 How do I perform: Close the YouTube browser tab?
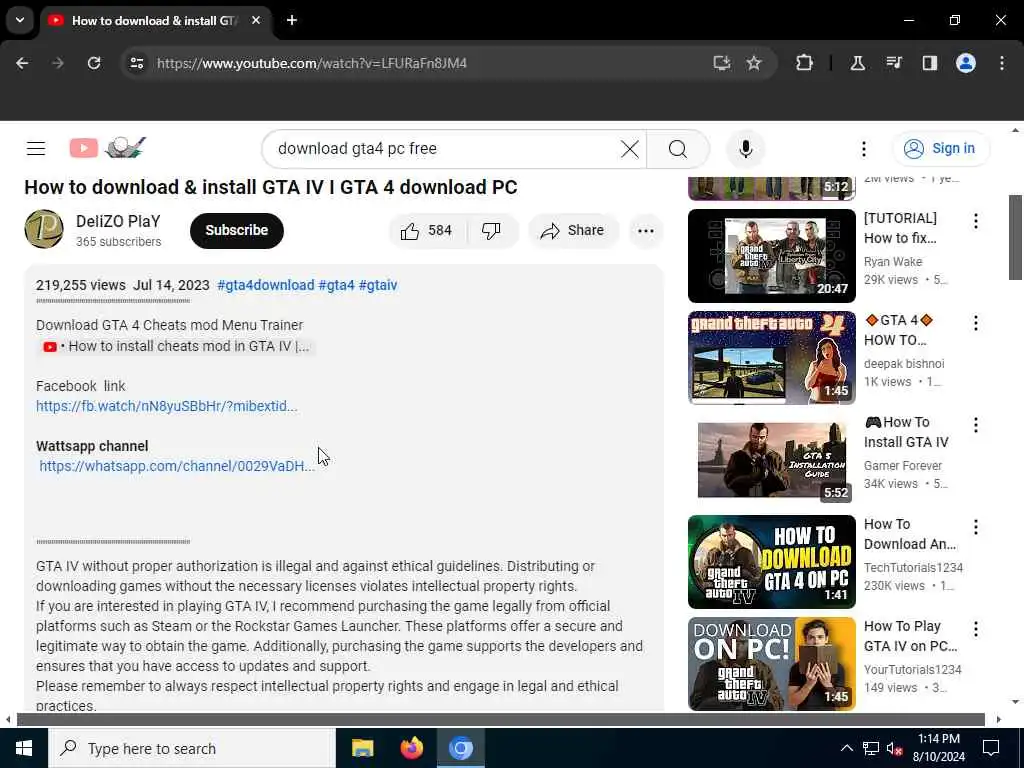point(256,20)
